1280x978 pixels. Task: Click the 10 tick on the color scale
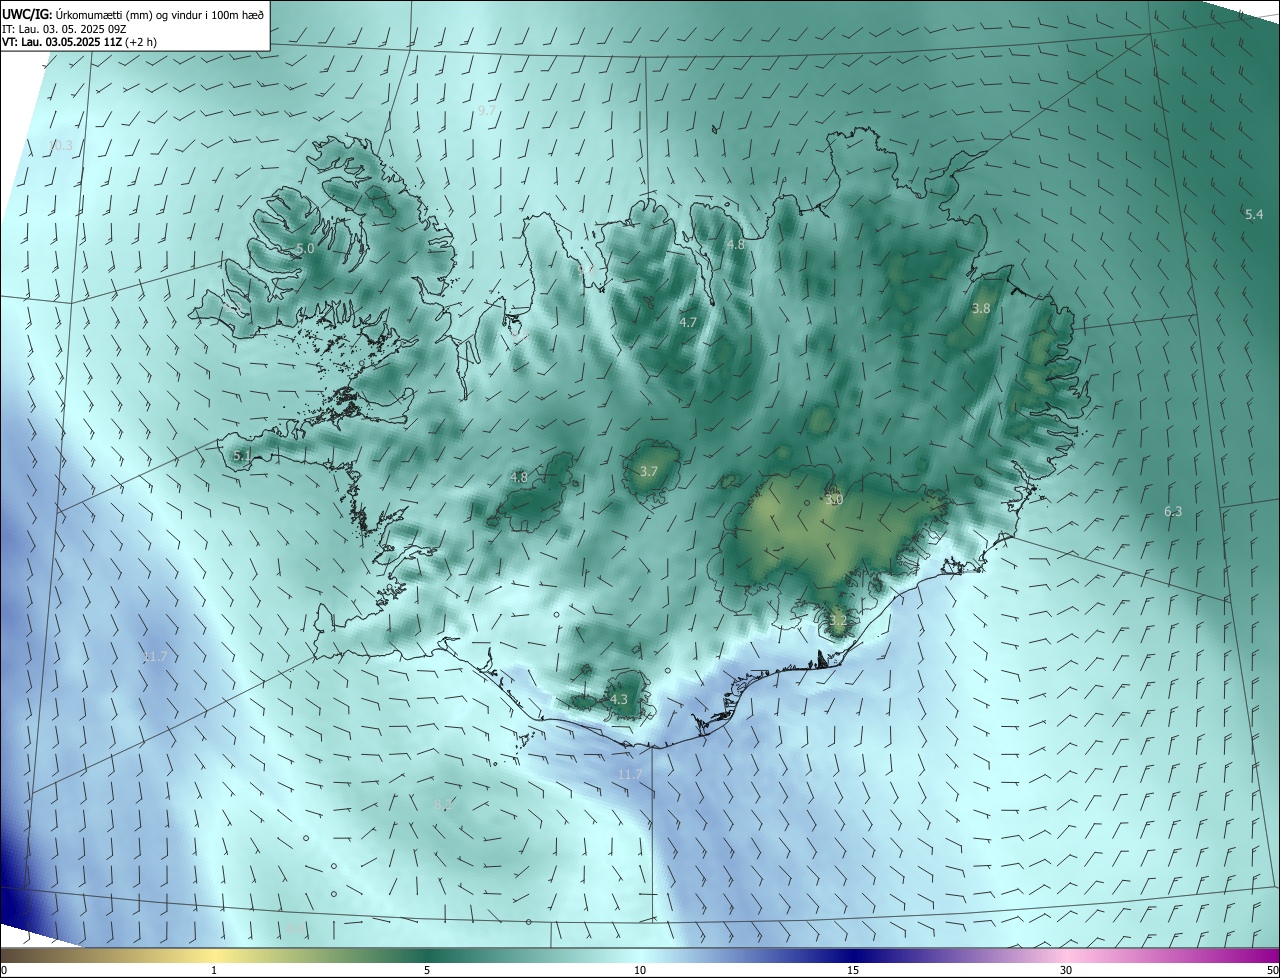coord(640,970)
